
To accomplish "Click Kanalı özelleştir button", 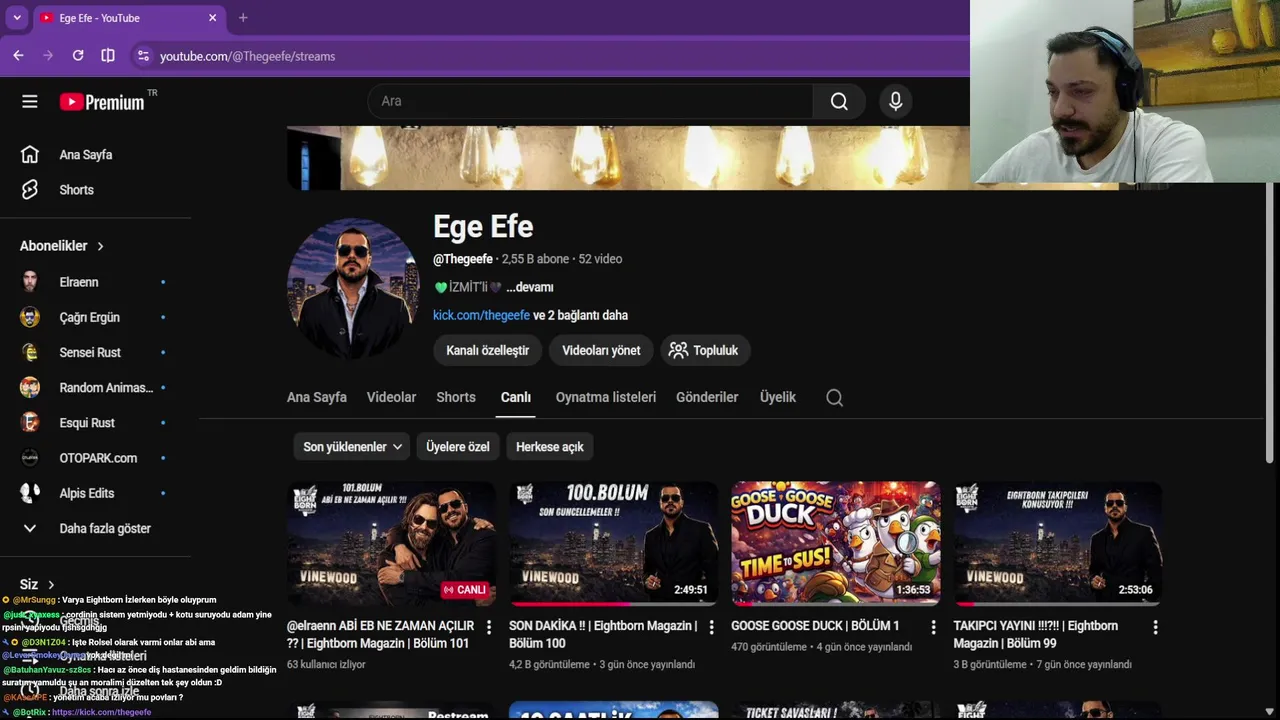I will point(487,350).
